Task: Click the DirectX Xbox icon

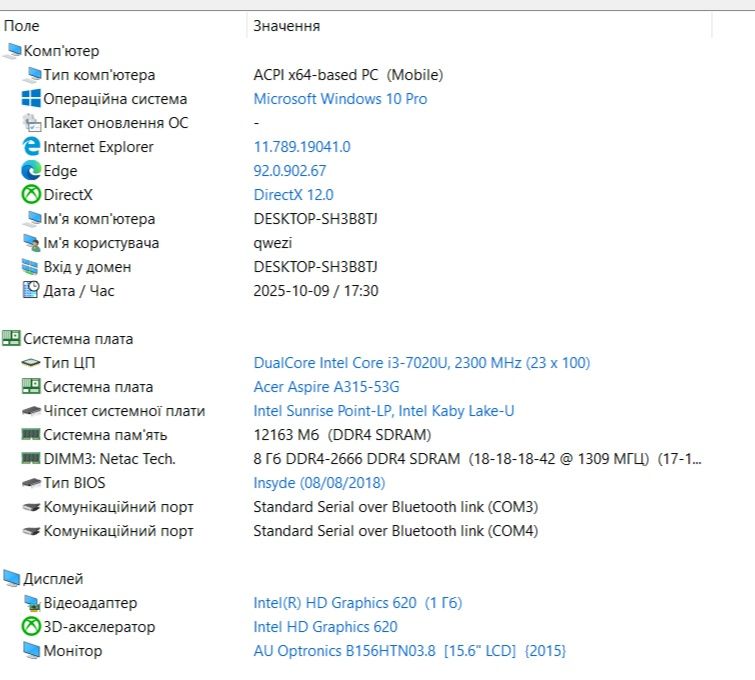Action: pyautogui.click(x=31, y=195)
